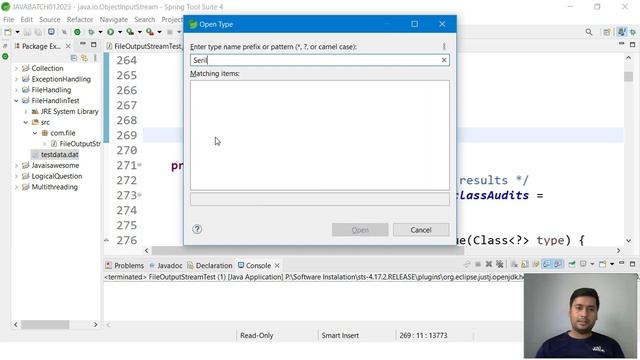Minimize the Package Explorer panel
This screenshot has width=640, height=360.
tap(83, 44)
